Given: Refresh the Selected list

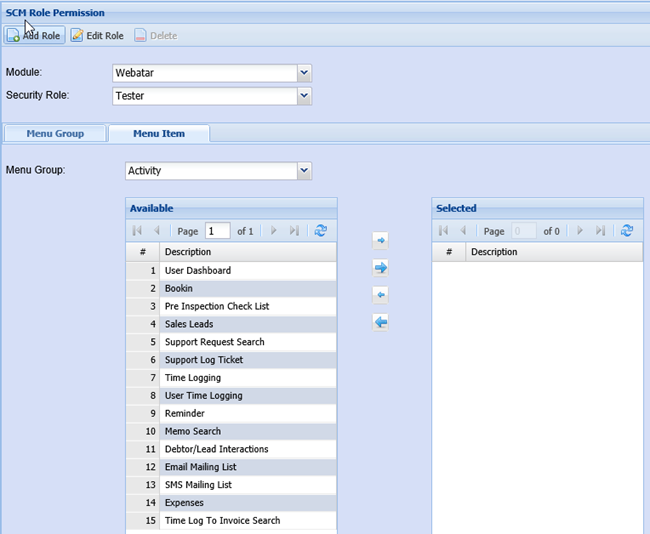Looking at the screenshot, I should [x=626, y=231].
